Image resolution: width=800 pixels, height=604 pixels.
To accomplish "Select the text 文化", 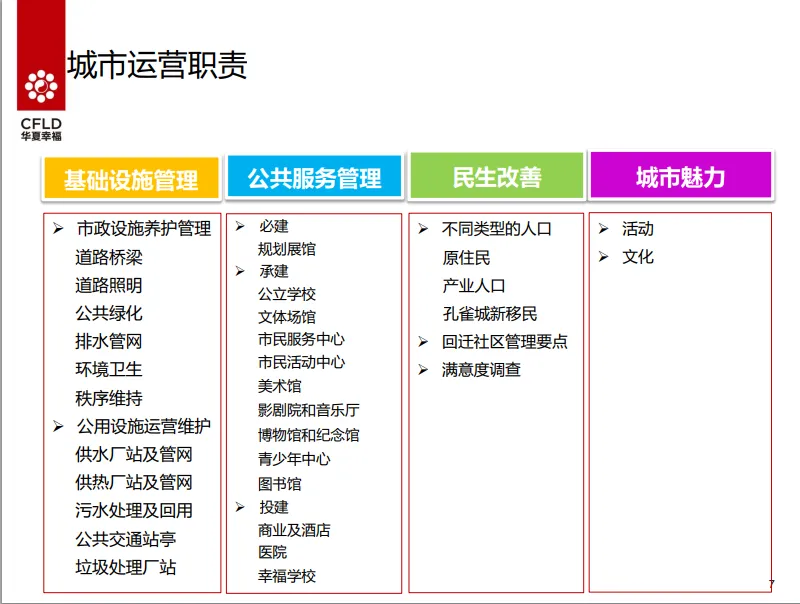I will [x=638, y=257].
